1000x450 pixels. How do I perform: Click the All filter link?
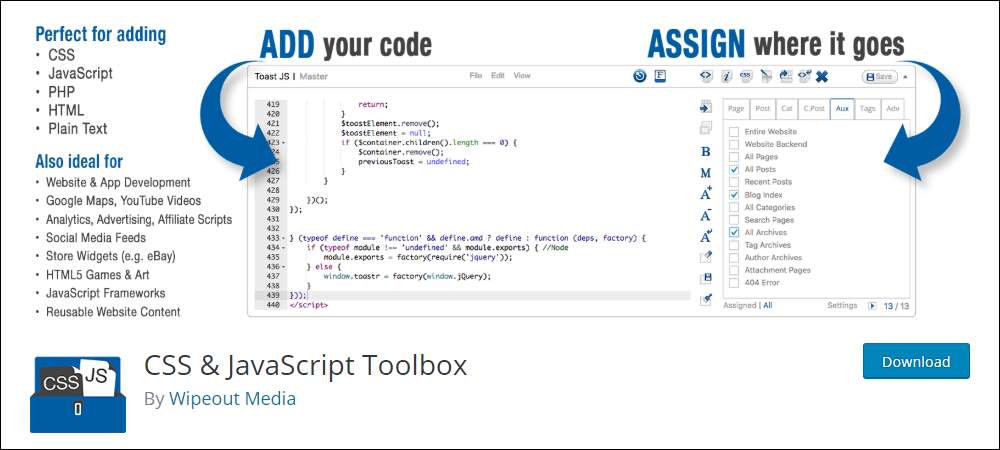[x=768, y=305]
